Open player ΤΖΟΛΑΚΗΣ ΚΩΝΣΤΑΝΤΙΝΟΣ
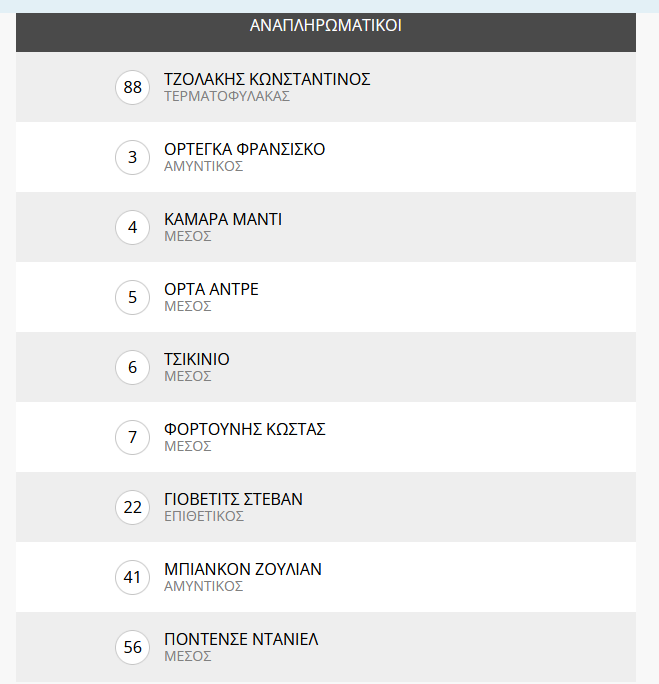 (x=267, y=79)
